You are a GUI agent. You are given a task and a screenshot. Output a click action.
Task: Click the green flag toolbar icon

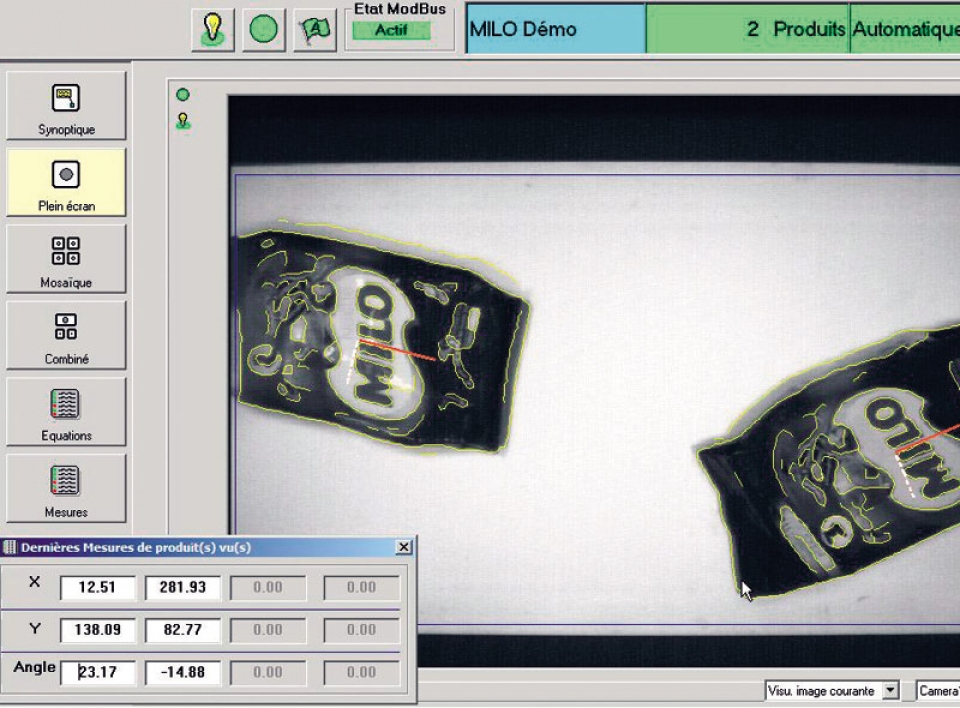[314, 29]
